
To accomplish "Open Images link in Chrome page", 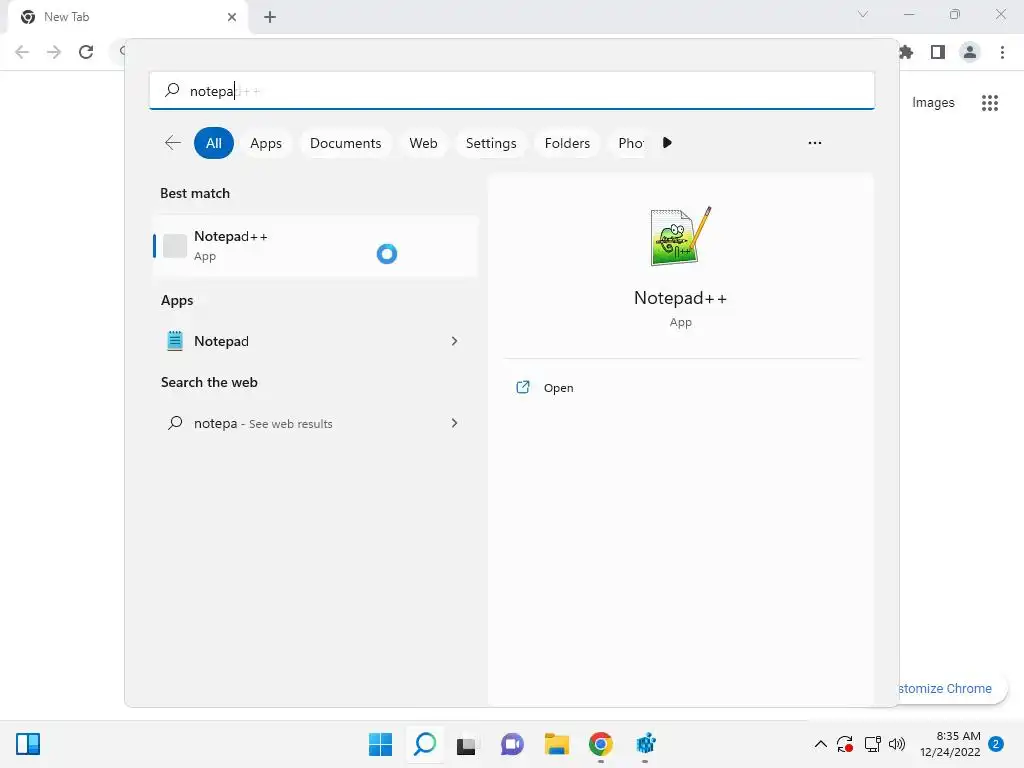I will (x=933, y=103).
